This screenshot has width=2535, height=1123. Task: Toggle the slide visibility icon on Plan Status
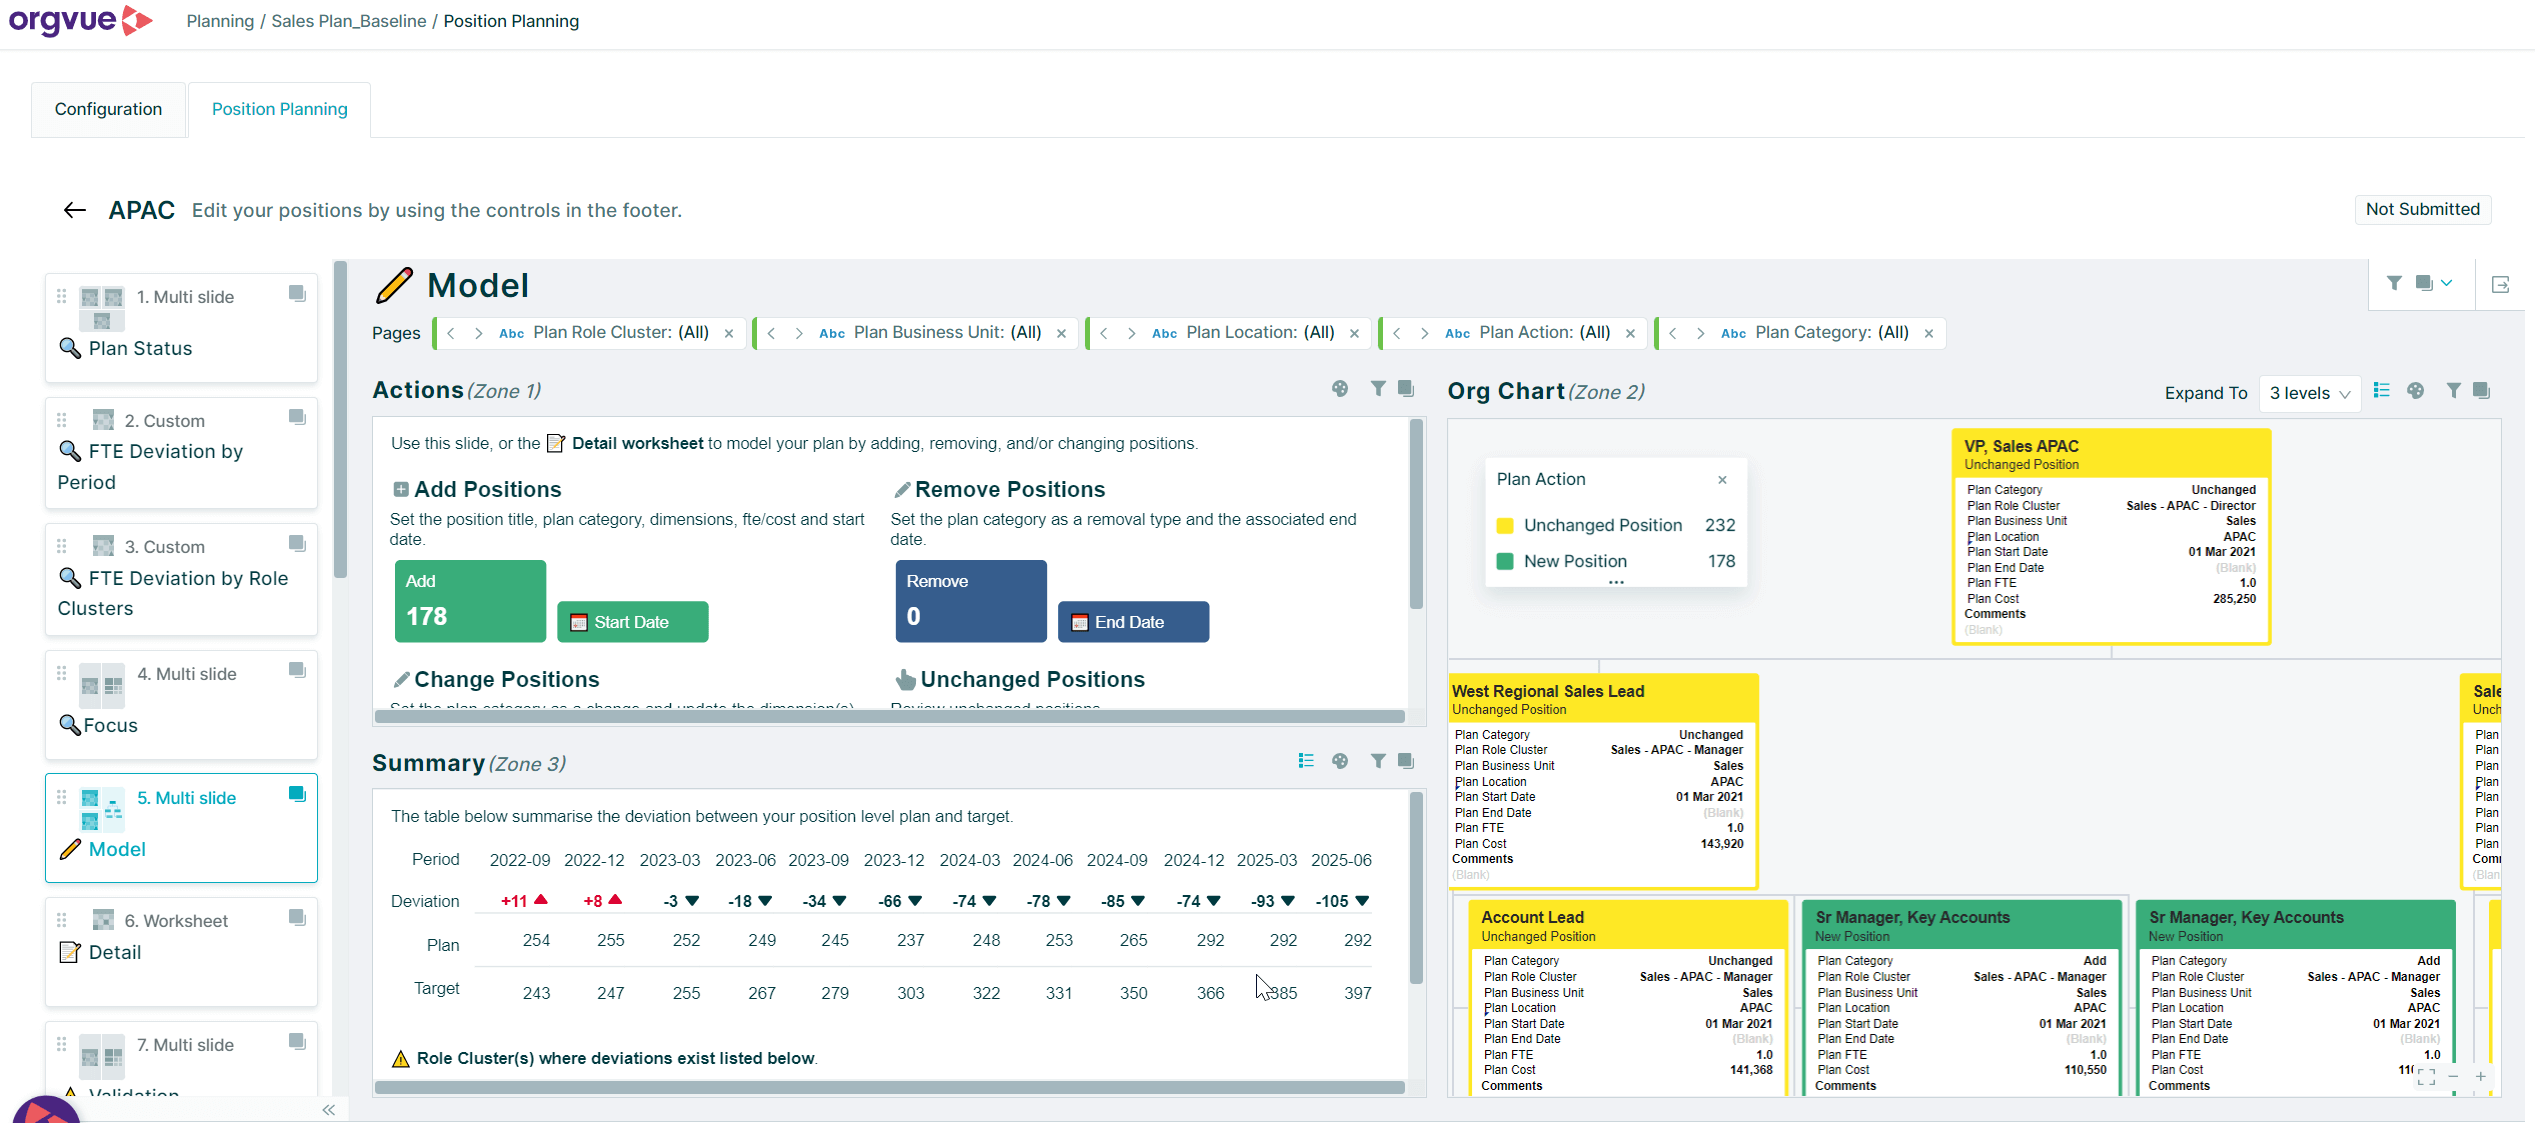(x=296, y=293)
